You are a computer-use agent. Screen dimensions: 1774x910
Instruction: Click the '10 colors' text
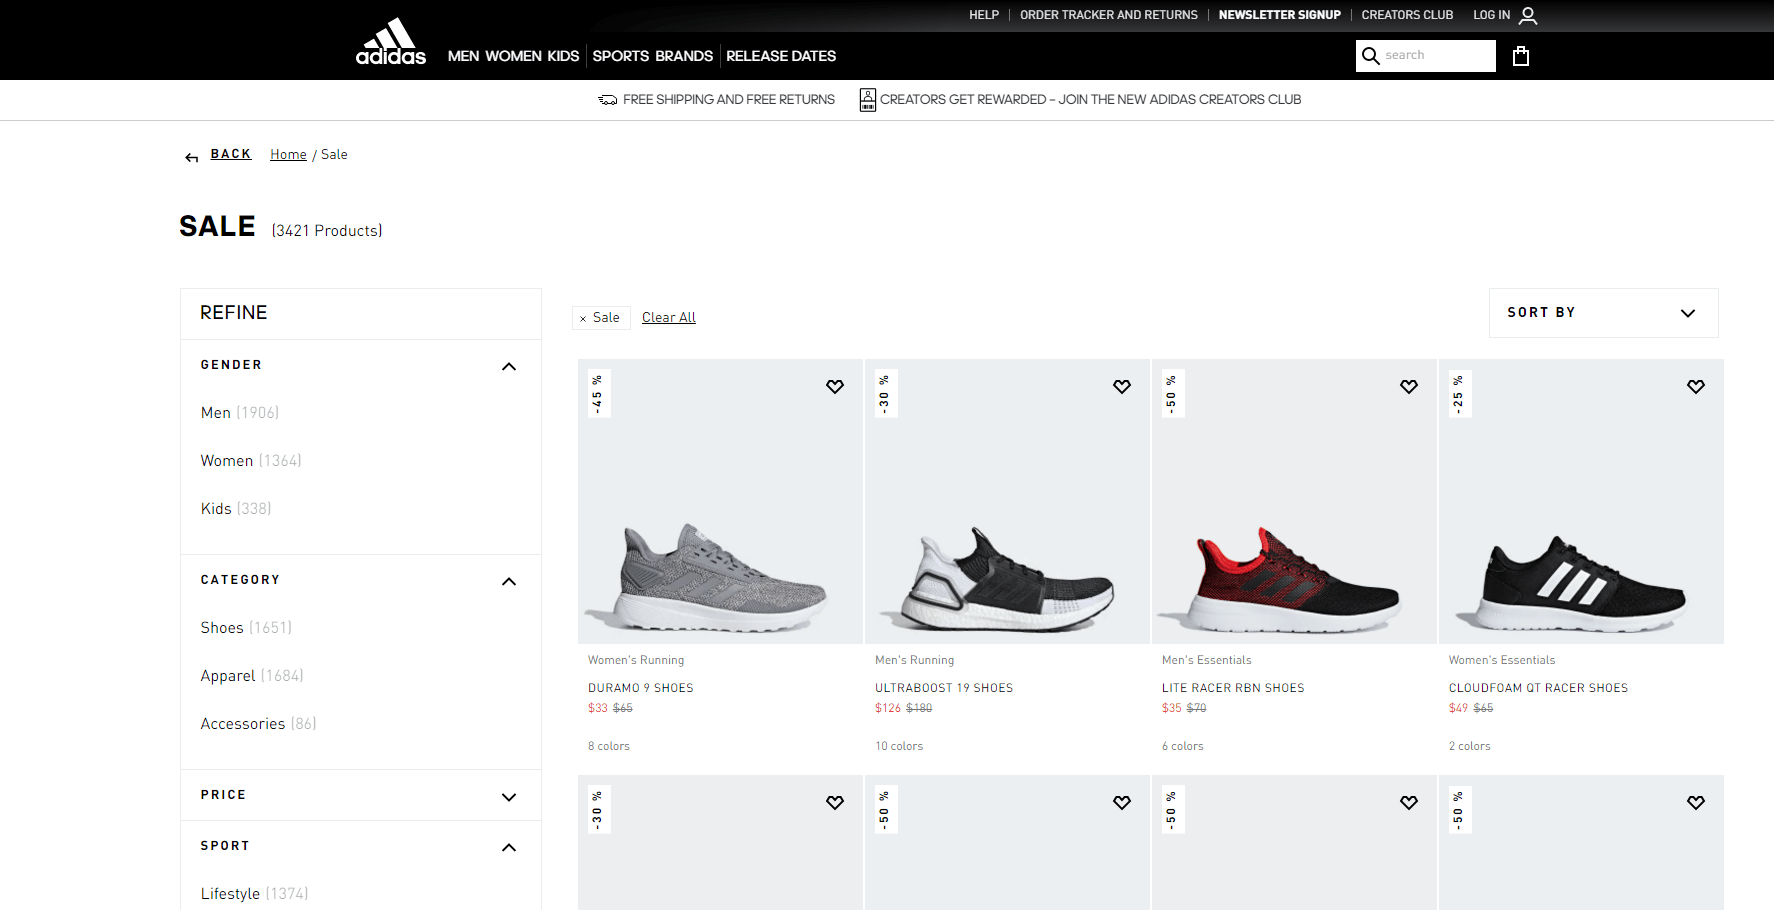tap(899, 746)
